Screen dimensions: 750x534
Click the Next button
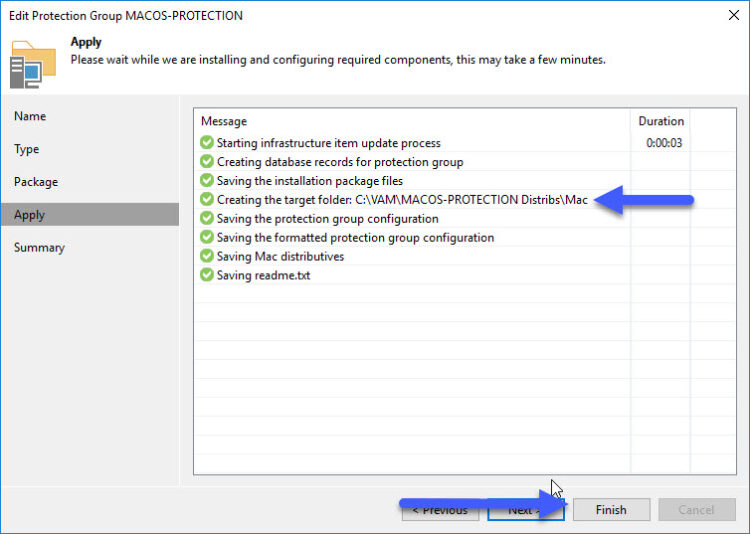pos(526,510)
